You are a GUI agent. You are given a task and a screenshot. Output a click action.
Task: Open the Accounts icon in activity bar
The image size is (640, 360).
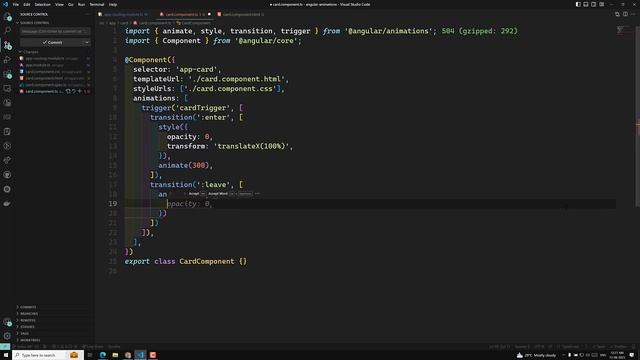point(7,322)
